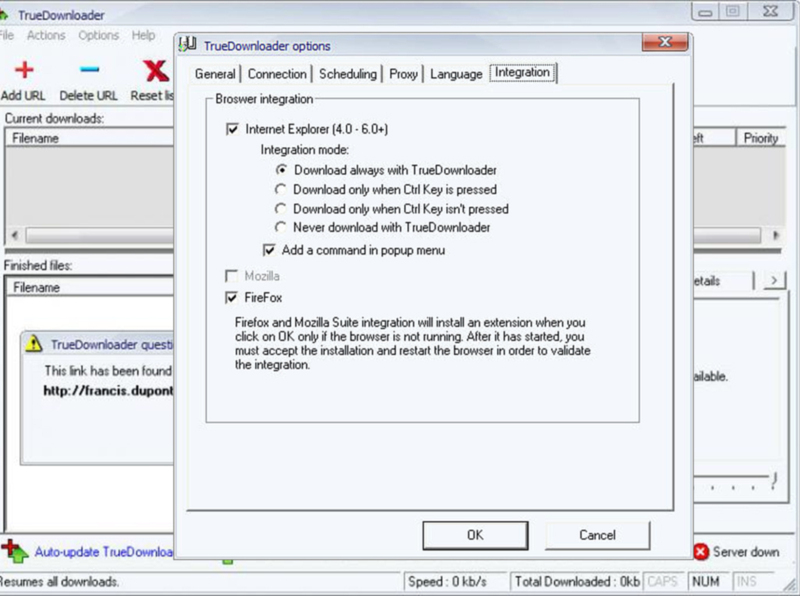Click the Auto-update green arrow icon
This screenshot has height=596, width=800.
14,551
